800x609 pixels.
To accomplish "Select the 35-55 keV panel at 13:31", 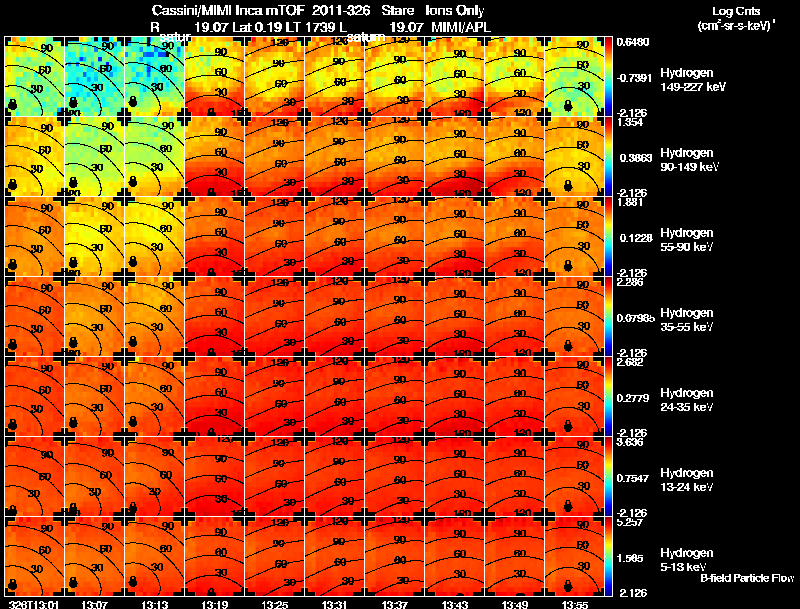I will pyautogui.click(x=335, y=317).
